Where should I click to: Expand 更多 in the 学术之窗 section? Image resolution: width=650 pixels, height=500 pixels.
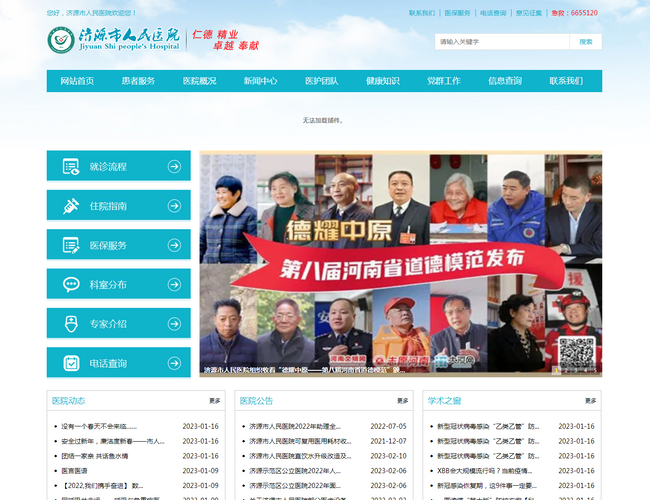590,401
